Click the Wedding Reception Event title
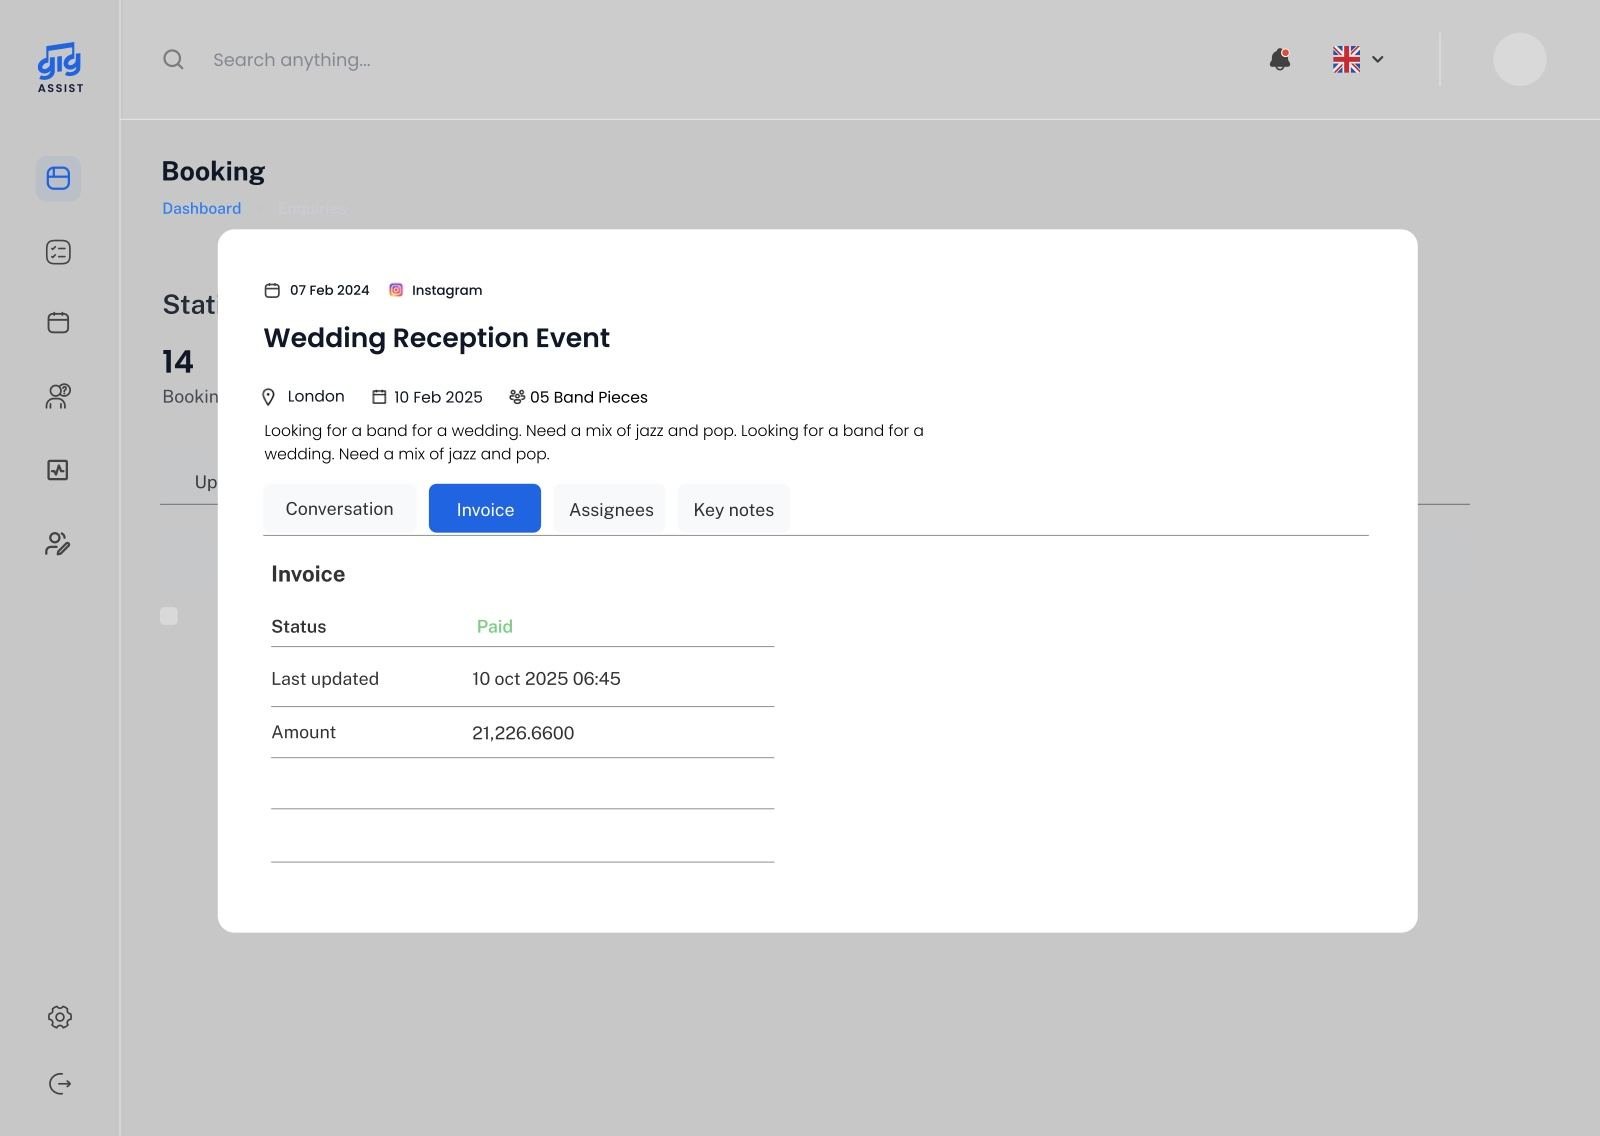This screenshot has width=1600, height=1136. [437, 338]
